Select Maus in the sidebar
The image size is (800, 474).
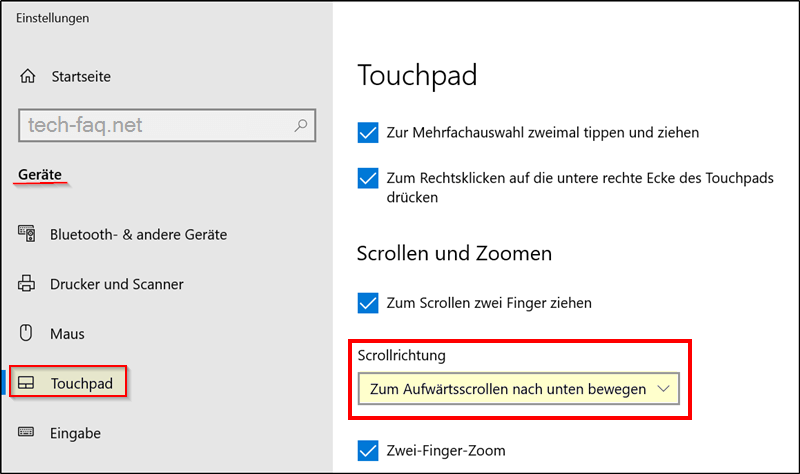[67, 334]
